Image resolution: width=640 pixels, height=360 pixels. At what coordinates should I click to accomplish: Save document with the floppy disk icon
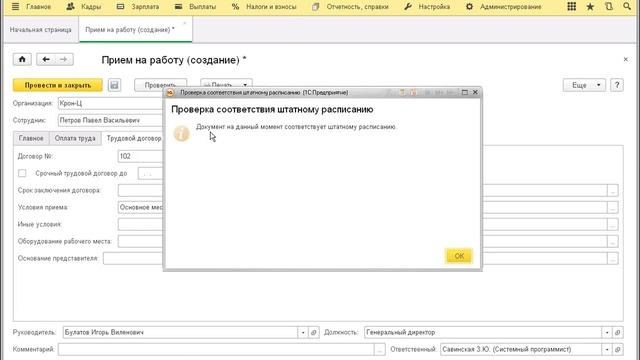[114, 85]
